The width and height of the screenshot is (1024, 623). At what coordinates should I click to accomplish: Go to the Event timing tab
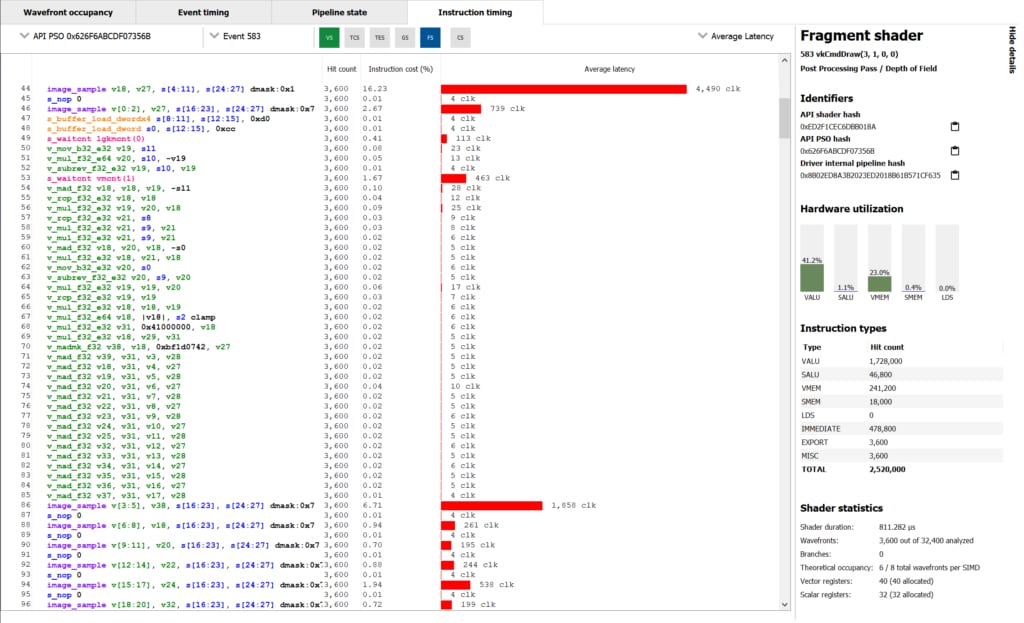[x=202, y=13]
